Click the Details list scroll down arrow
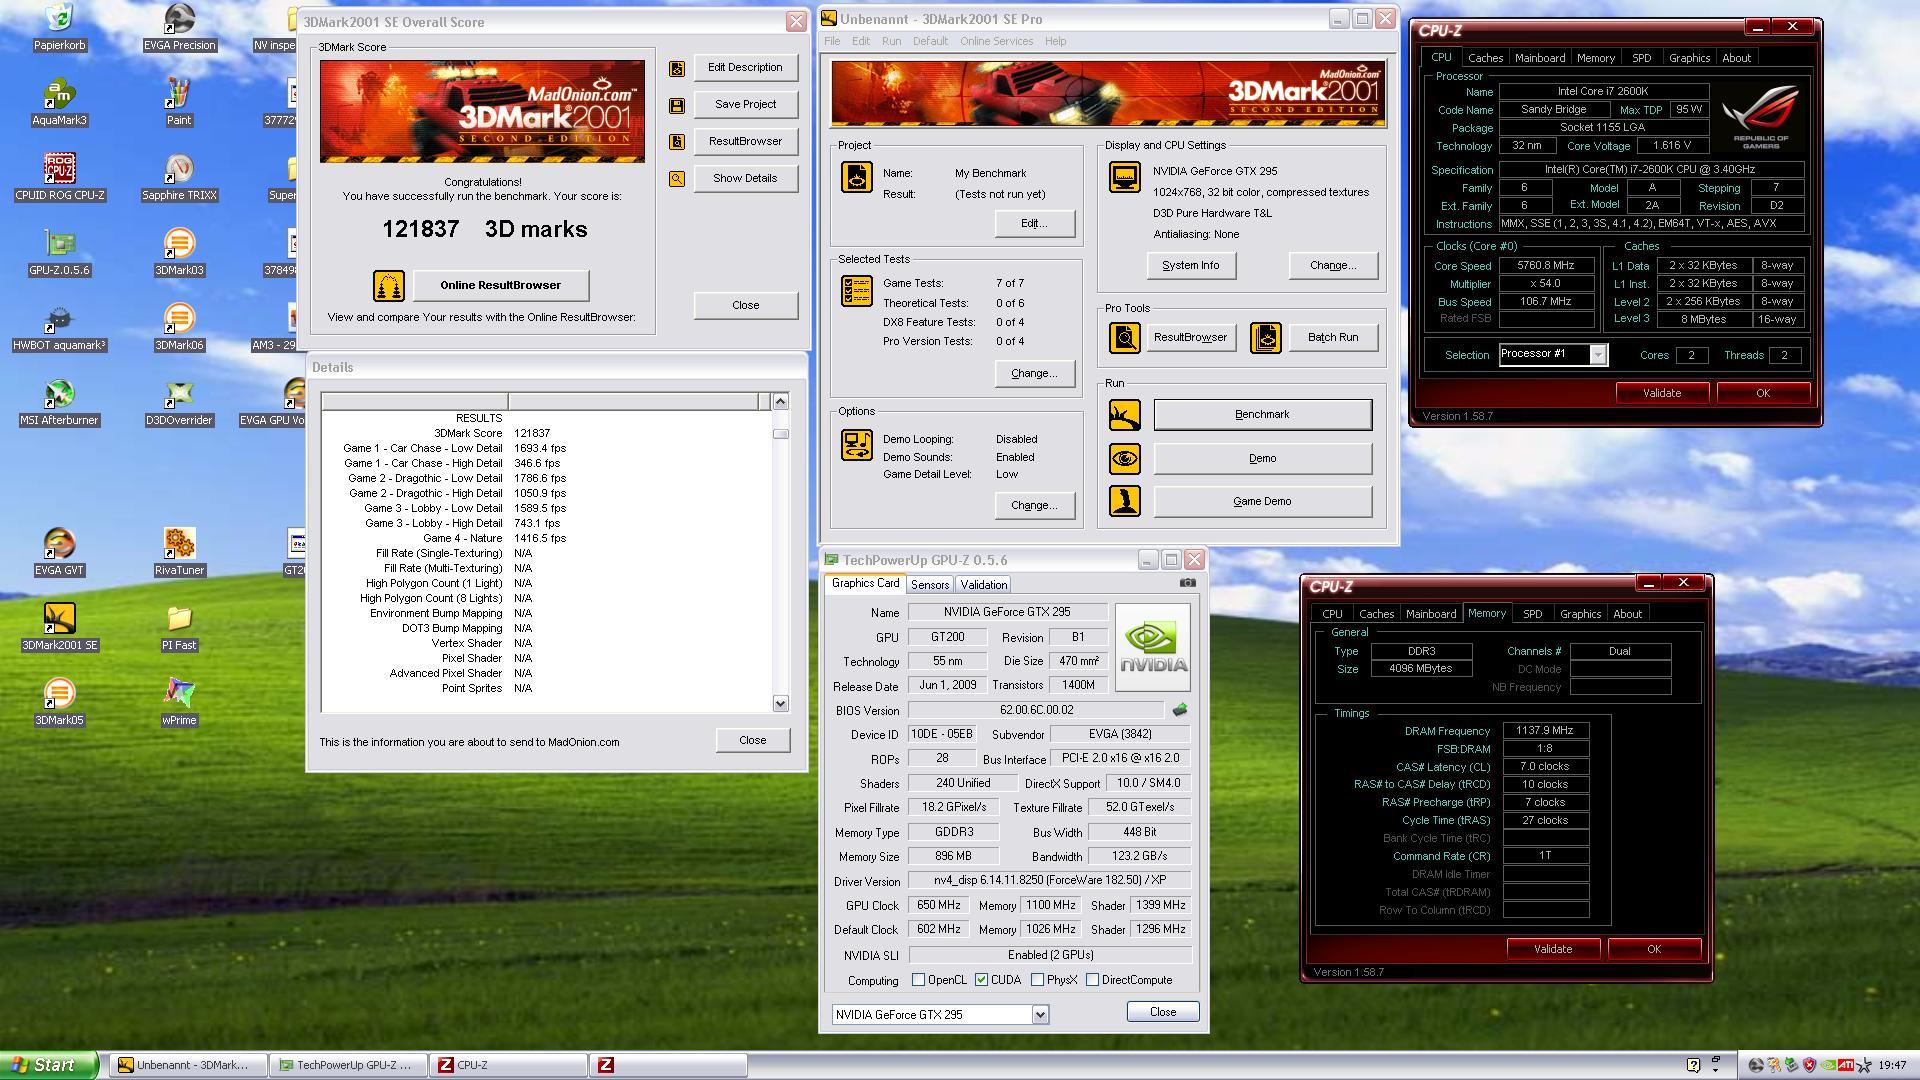The width and height of the screenshot is (1920, 1080). [x=780, y=703]
